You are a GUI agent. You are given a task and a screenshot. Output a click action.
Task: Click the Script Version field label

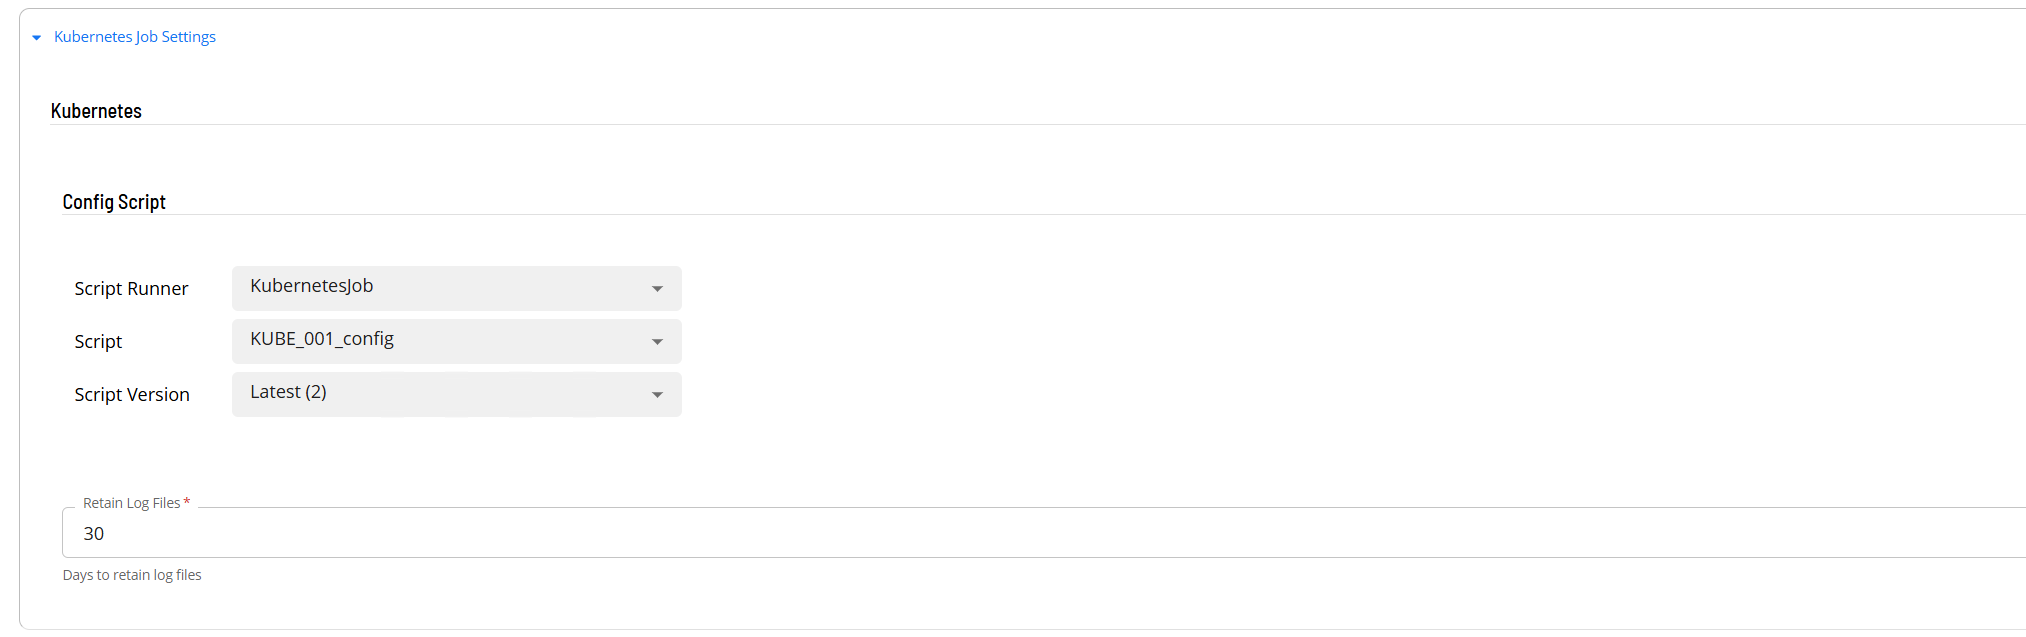(132, 395)
